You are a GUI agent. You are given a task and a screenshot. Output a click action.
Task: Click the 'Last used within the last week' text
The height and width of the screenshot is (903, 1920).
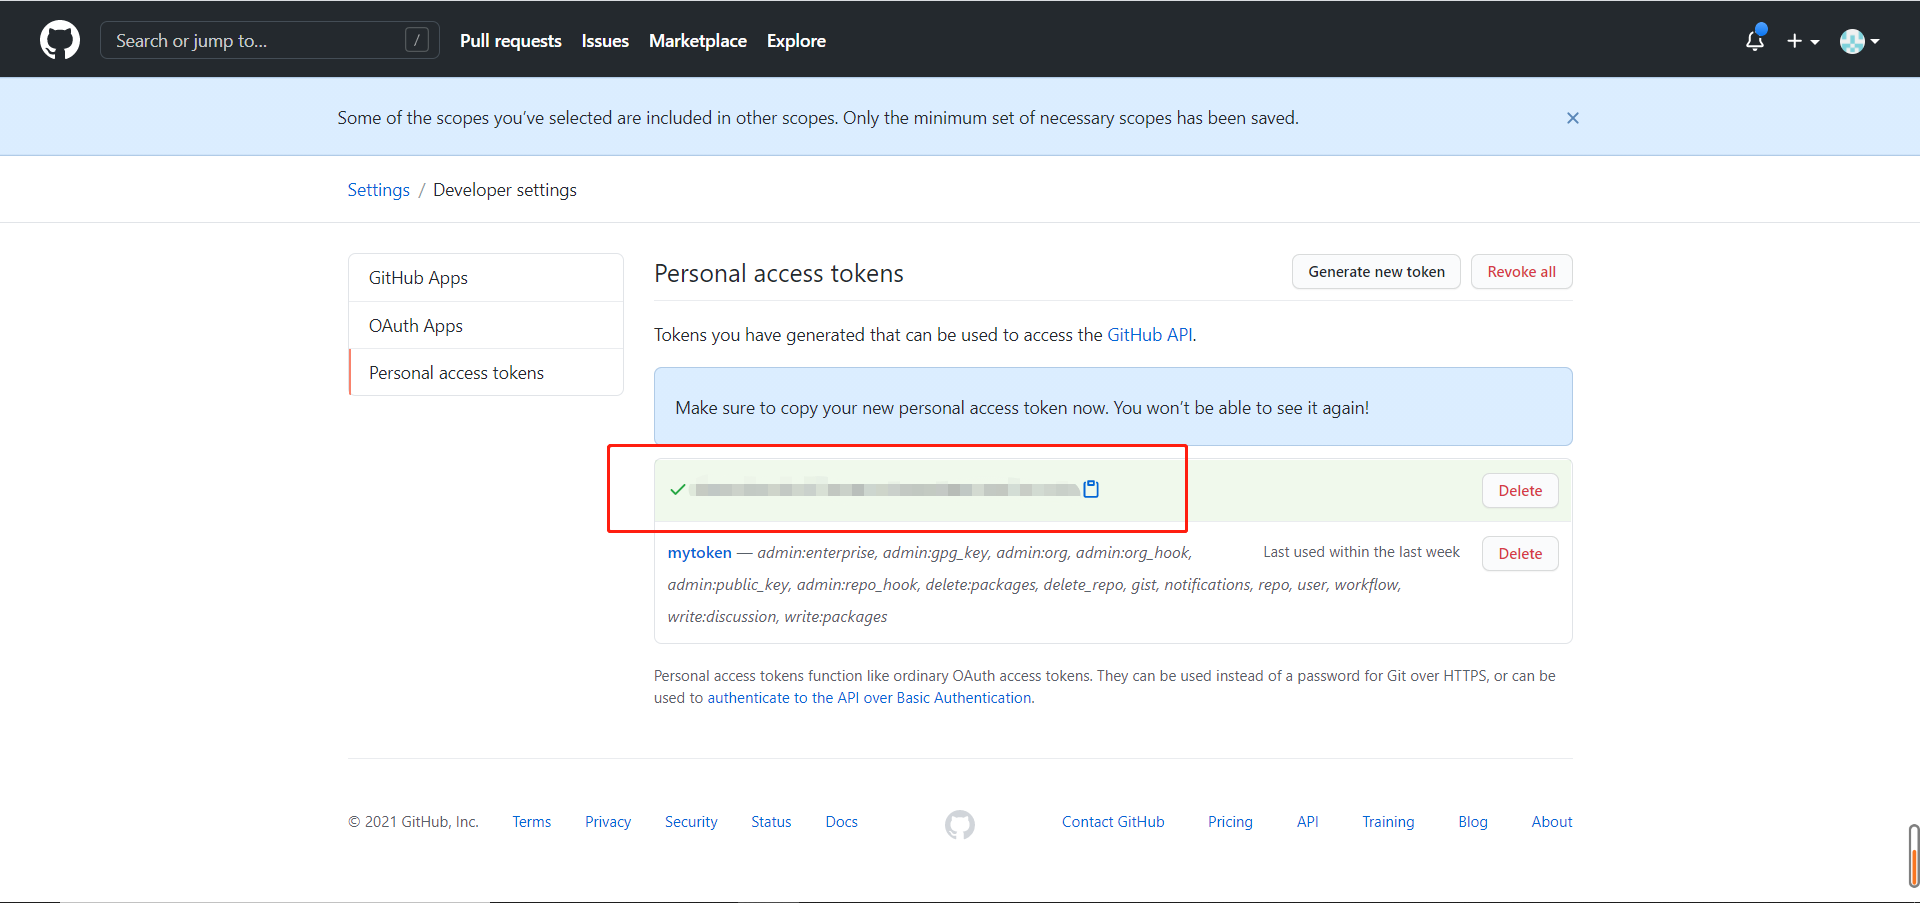pyautogui.click(x=1361, y=552)
